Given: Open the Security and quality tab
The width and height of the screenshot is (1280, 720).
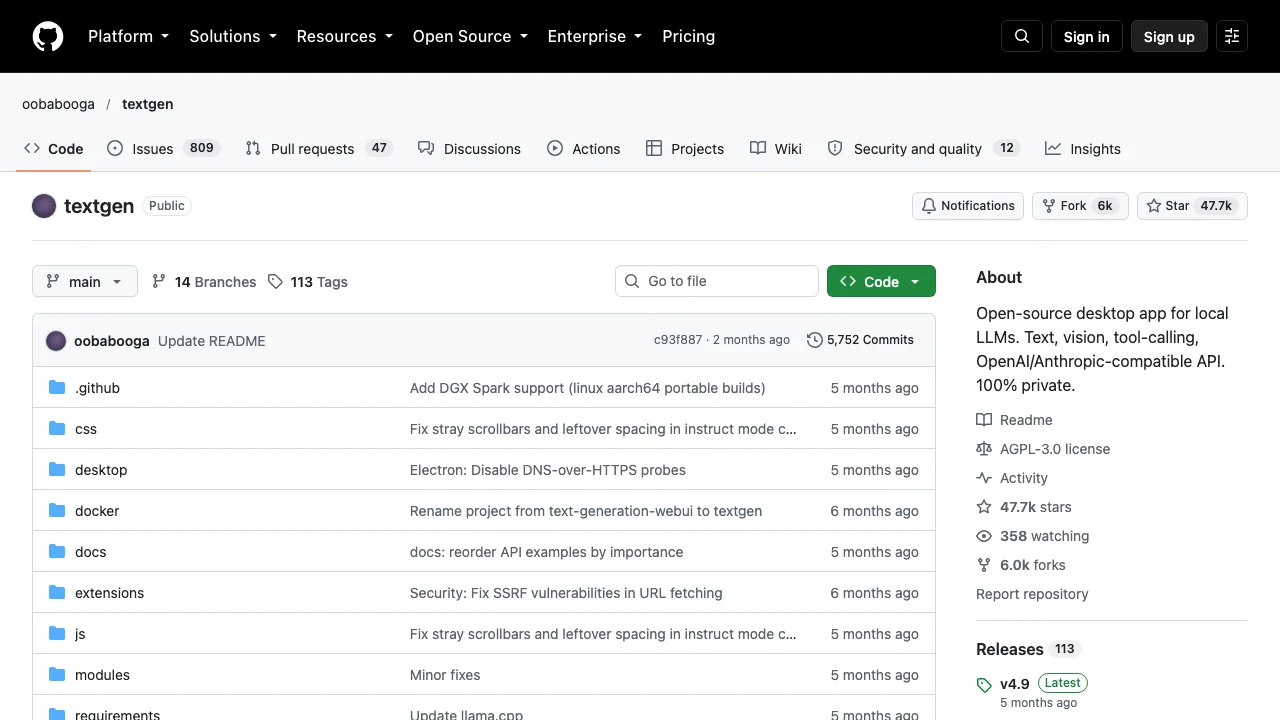Looking at the screenshot, I should pyautogui.click(x=922, y=149).
